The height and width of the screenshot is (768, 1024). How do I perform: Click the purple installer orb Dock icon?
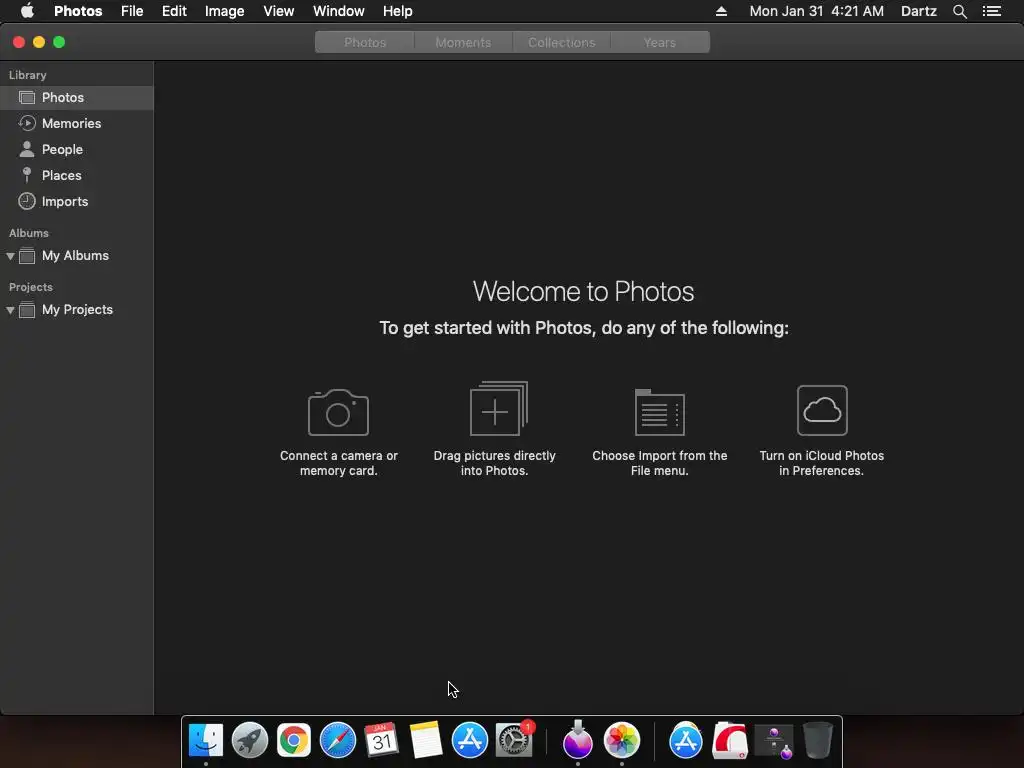pos(577,741)
